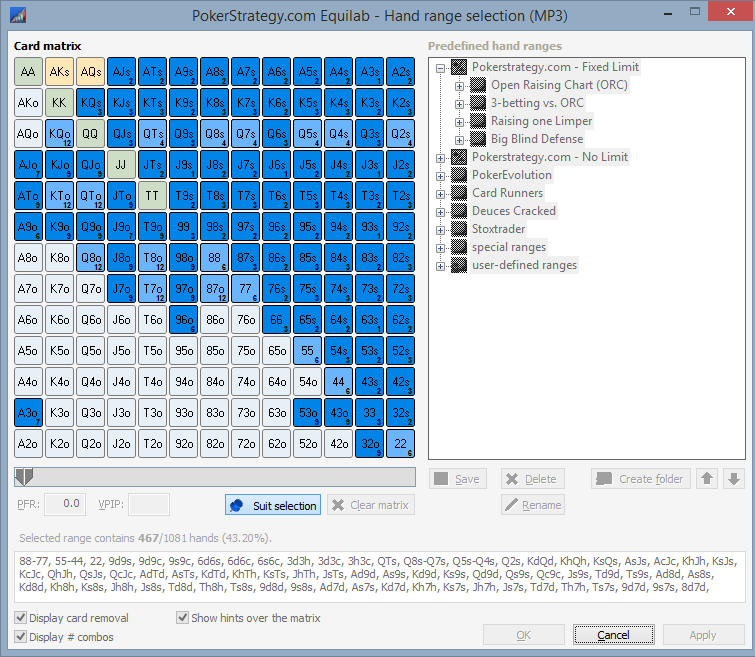The image size is (755, 657).
Task: Click the PFR input field
Action: (65, 504)
